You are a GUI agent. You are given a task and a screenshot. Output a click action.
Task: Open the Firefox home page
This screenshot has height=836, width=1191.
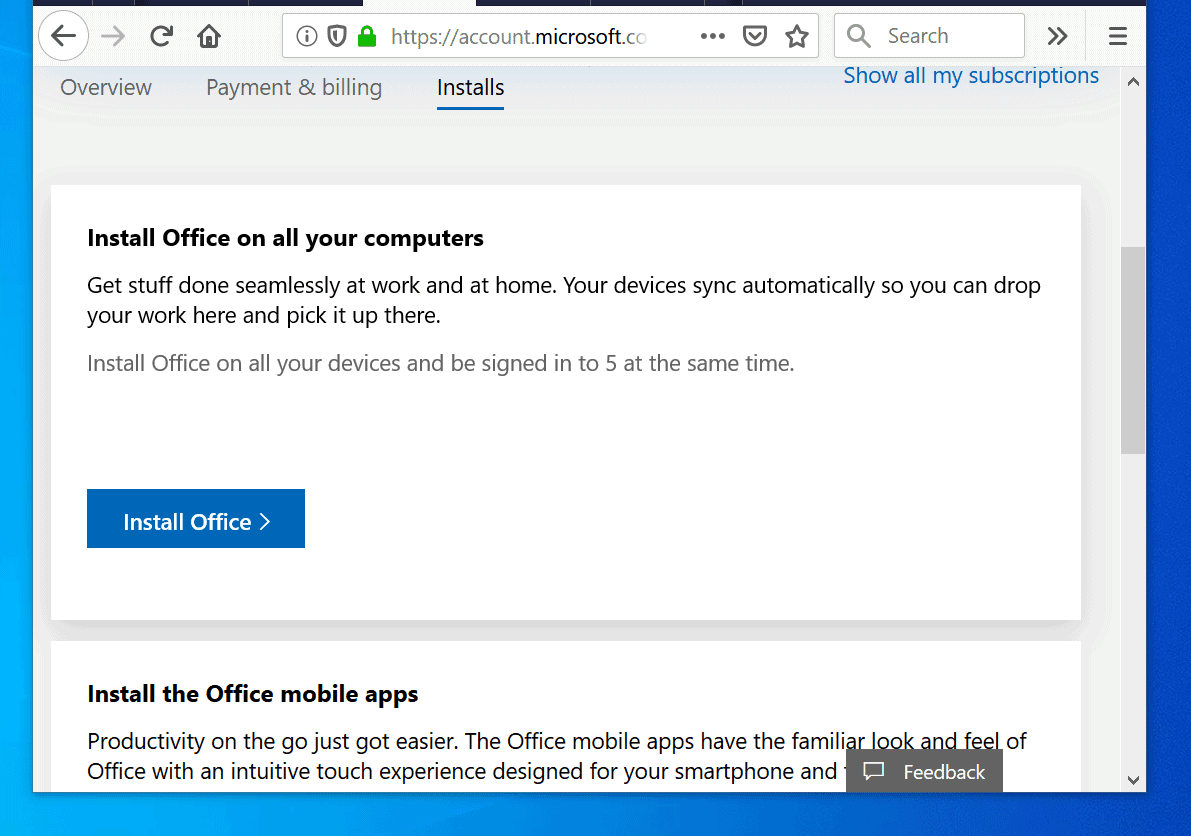tap(209, 35)
